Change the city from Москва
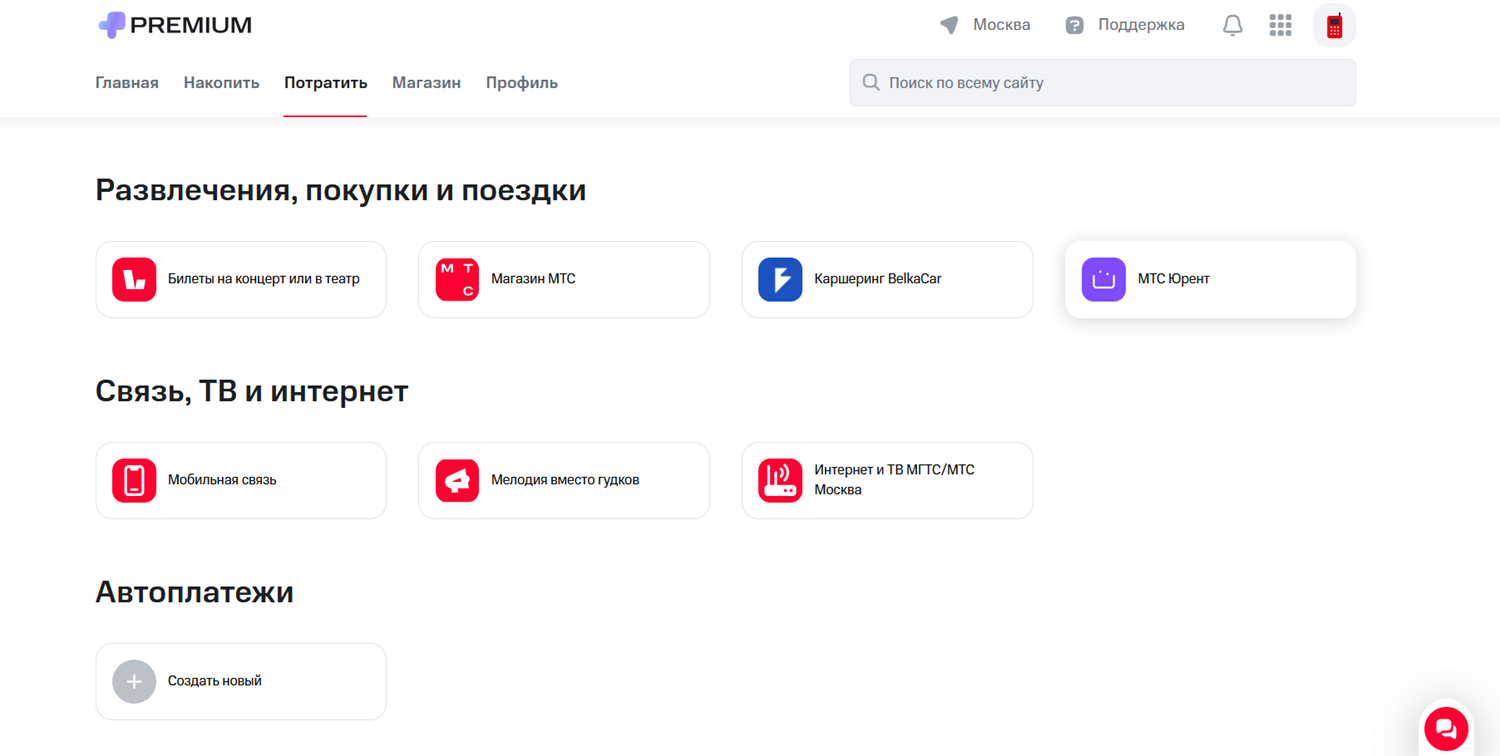The width and height of the screenshot is (1500, 756). (x=986, y=25)
